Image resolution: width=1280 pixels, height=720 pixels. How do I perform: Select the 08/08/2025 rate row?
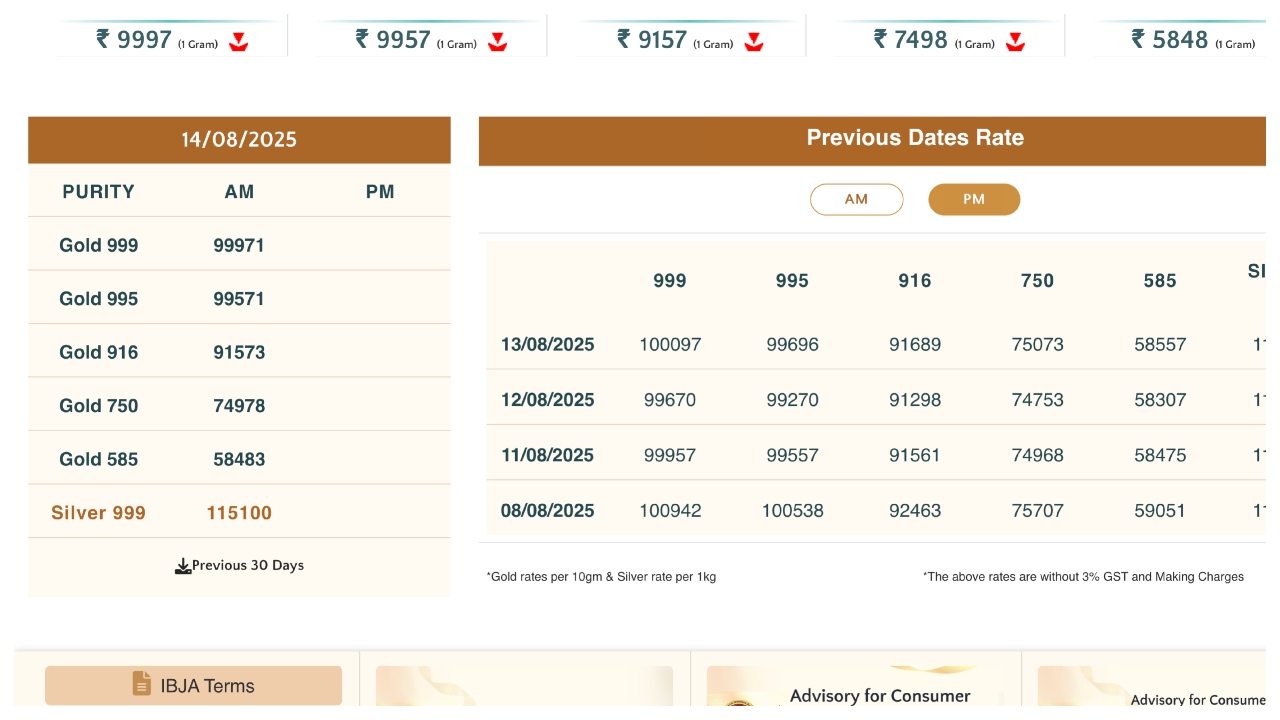[x=548, y=511]
